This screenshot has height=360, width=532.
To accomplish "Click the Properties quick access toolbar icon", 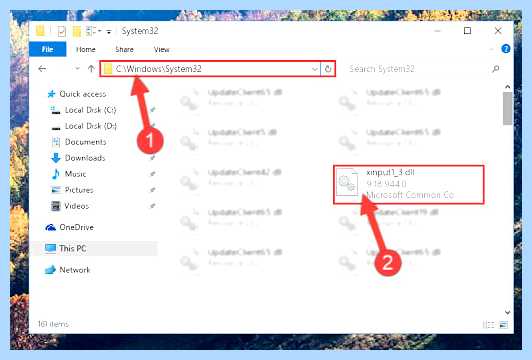I will (61, 31).
